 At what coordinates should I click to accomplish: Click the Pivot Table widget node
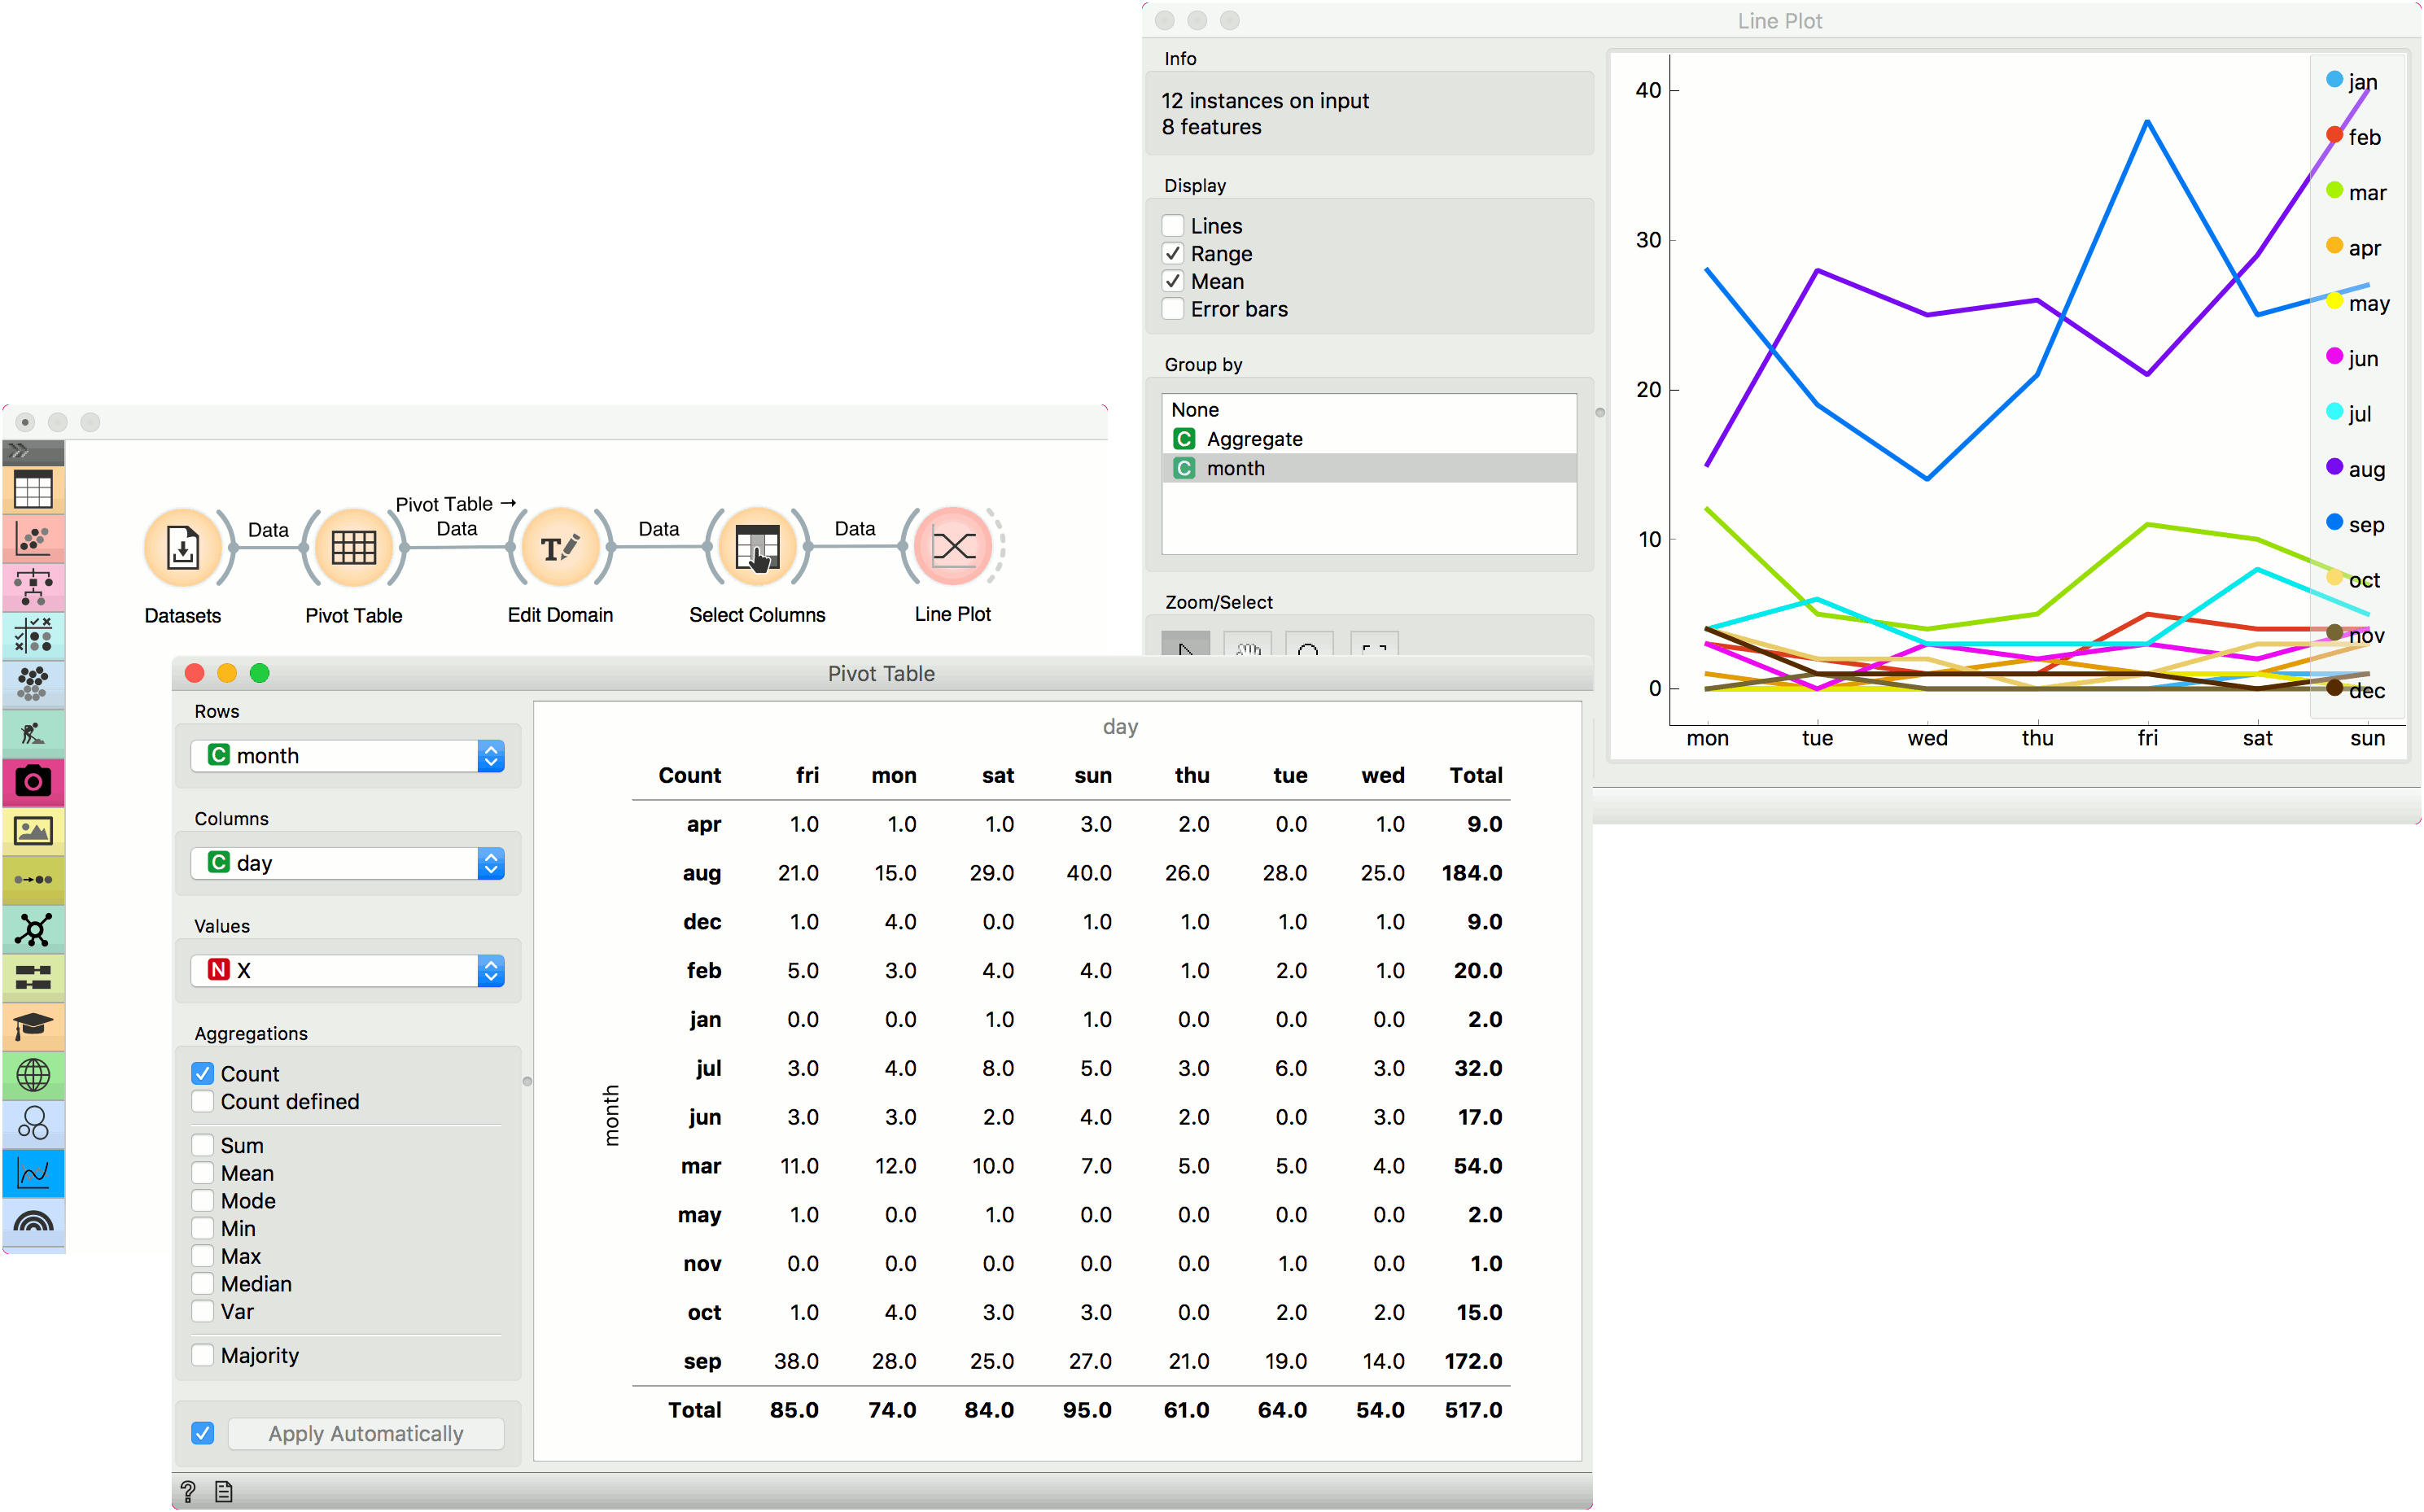pyautogui.click(x=354, y=547)
